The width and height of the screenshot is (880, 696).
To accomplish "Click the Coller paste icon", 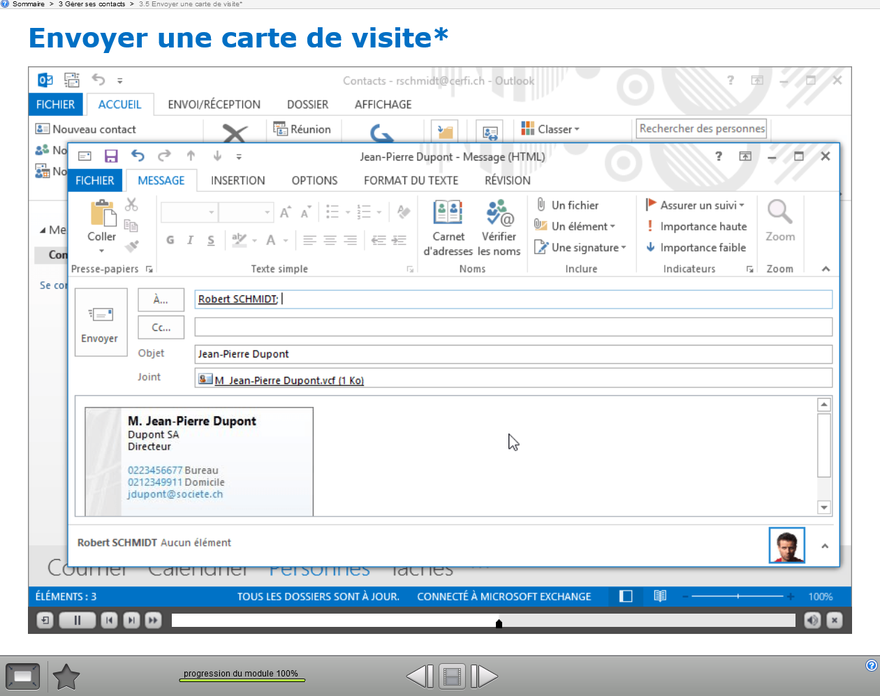I will pos(102,221).
